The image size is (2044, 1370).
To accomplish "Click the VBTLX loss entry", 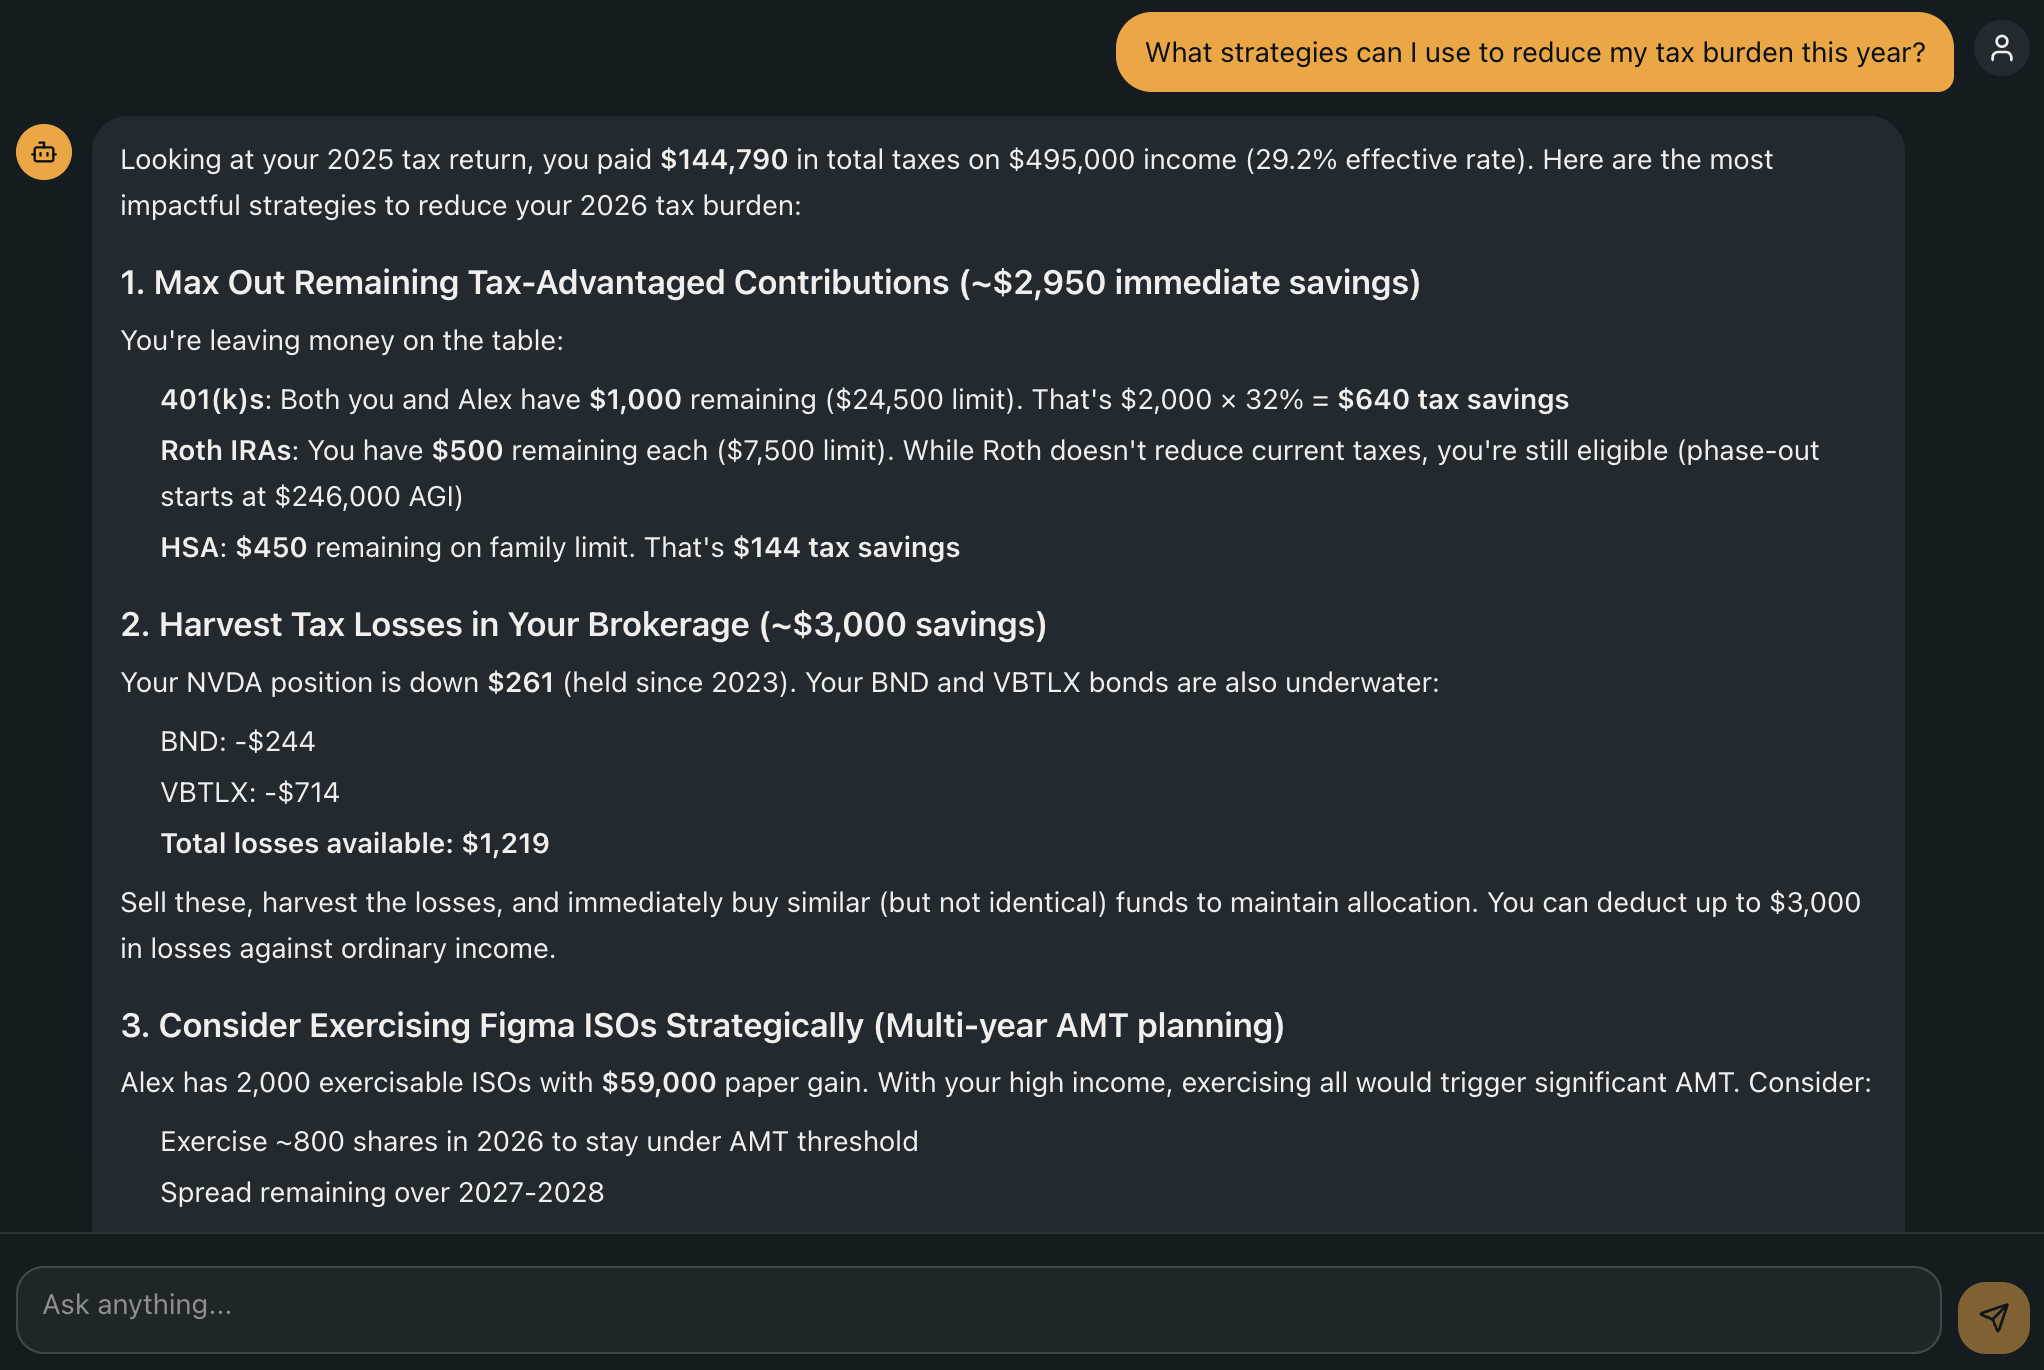I will tap(250, 792).
